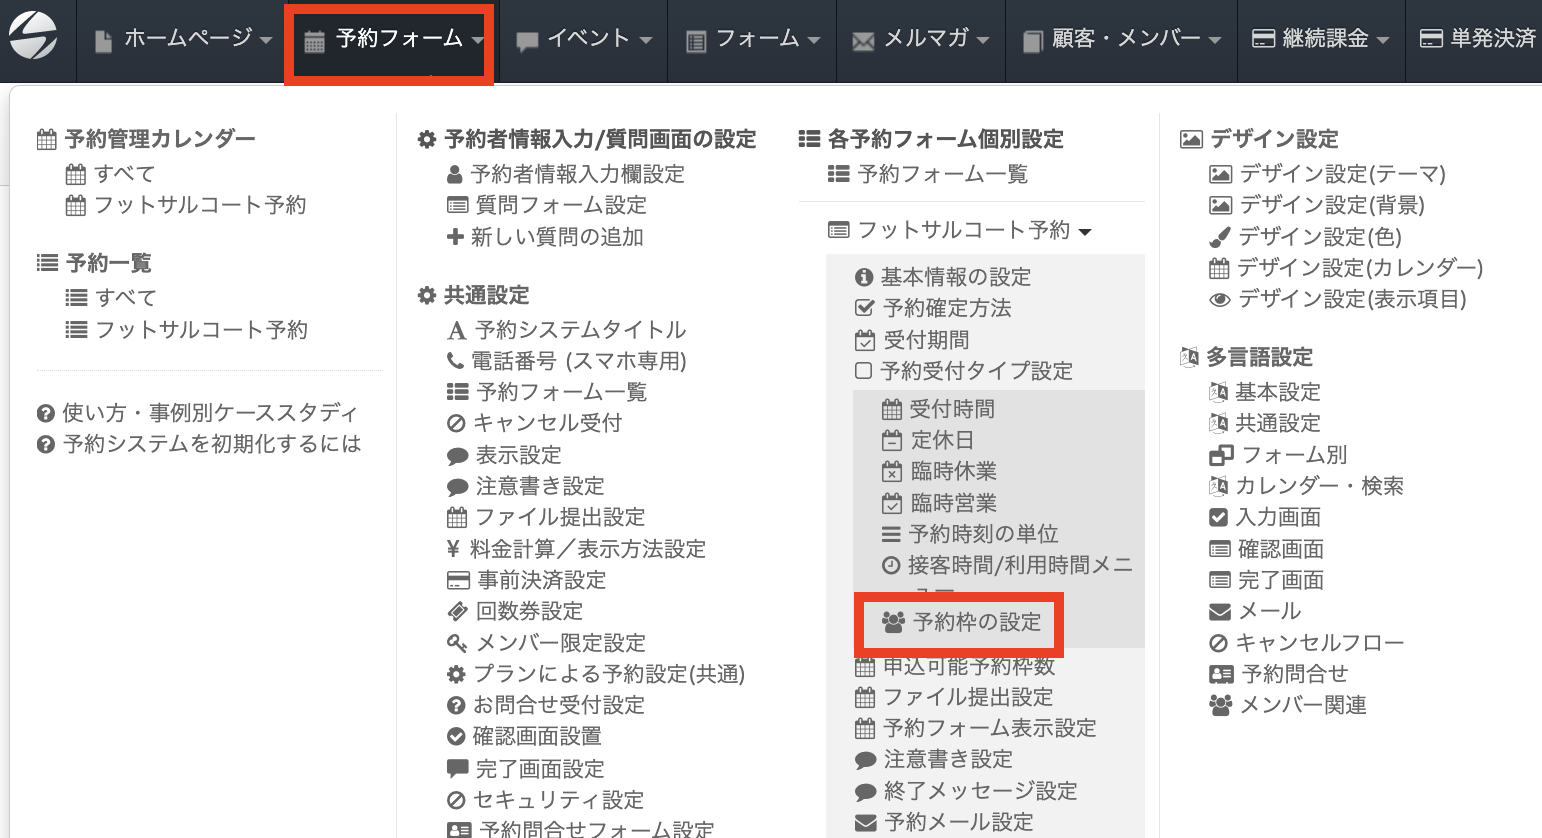Open the メルマガ menu in top bar
Screen dimensions: 1542x838
(921, 40)
